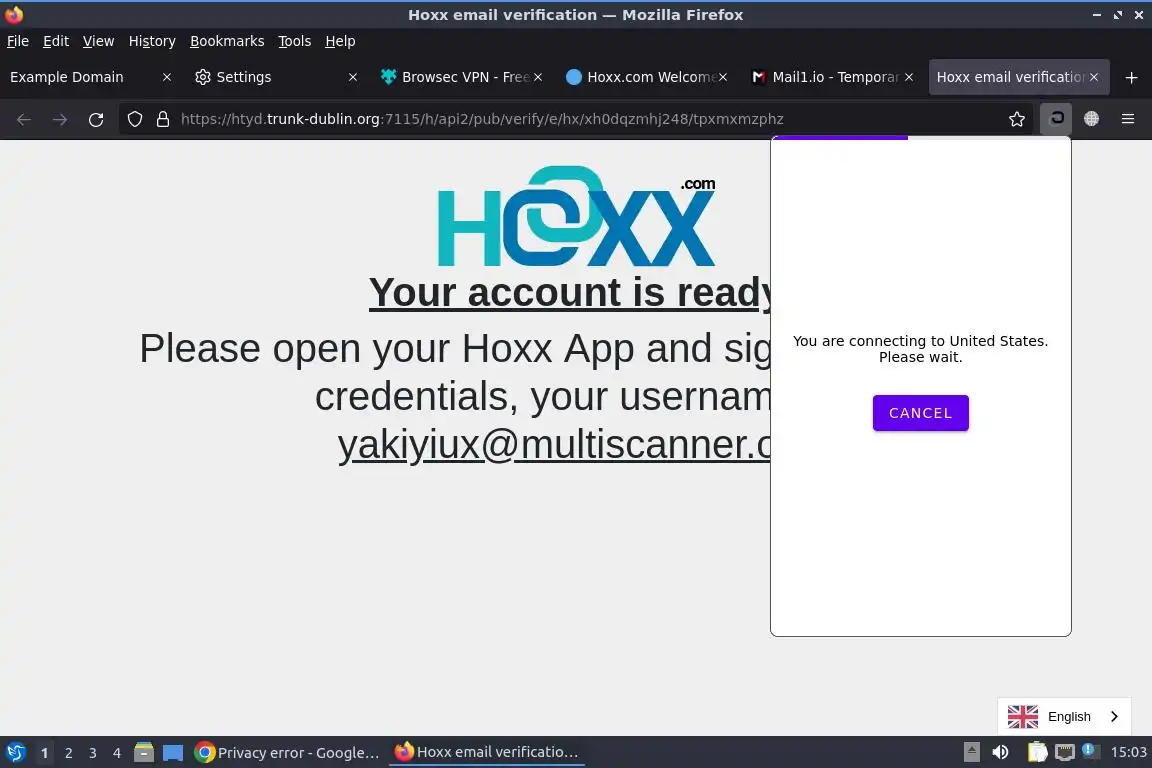Close the Hoxx email verification tab
1152x768 pixels.
(x=1094, y=77)
